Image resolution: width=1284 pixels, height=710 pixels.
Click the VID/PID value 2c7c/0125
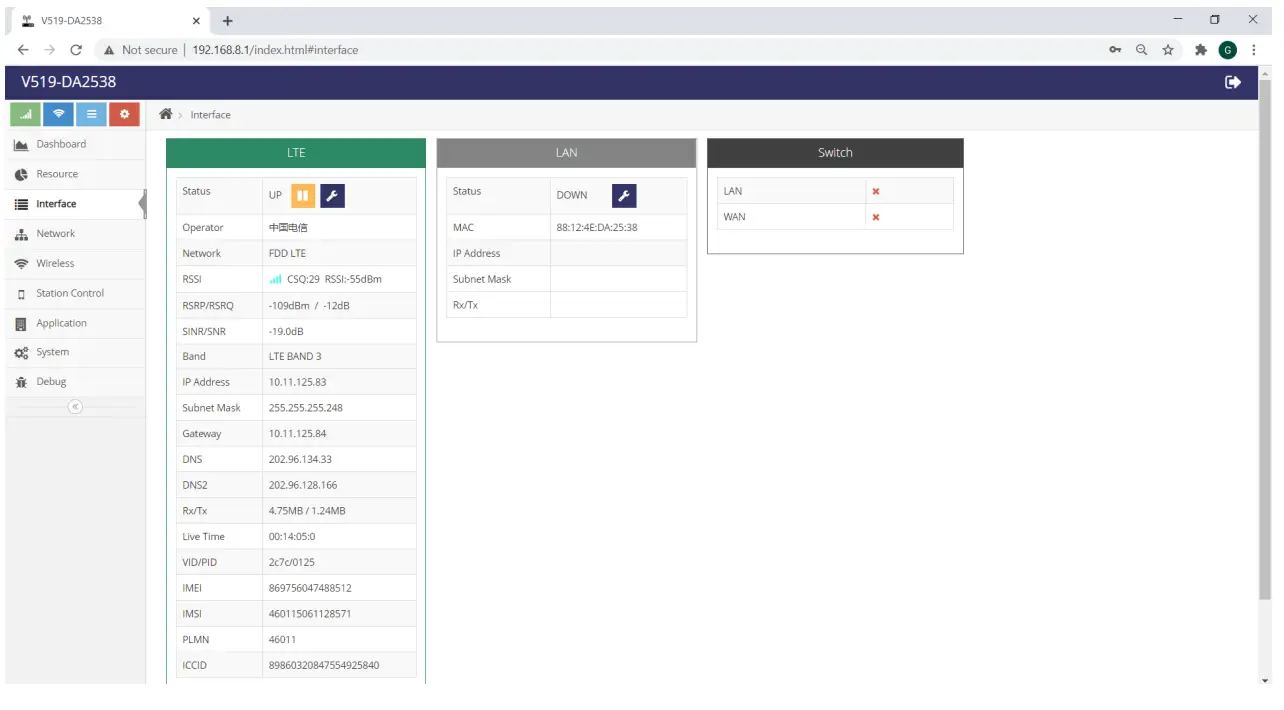tap(292, 562)
